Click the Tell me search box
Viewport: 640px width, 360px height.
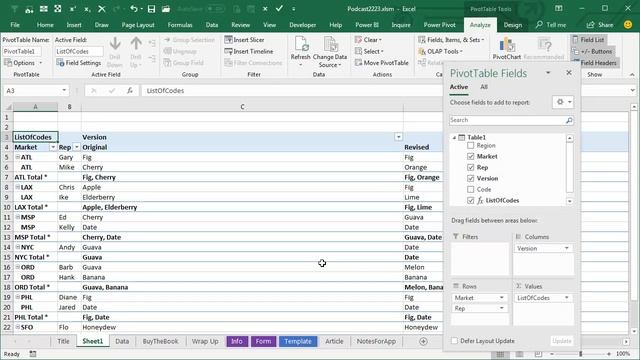(551, 25)
